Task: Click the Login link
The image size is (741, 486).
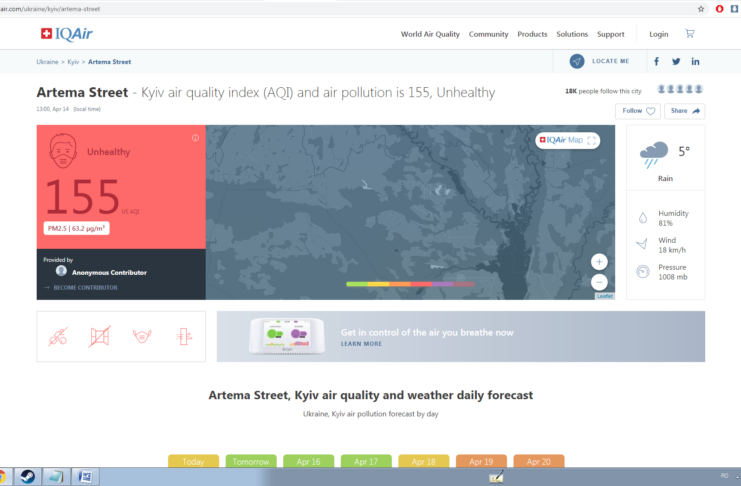Action: [659, 34]
